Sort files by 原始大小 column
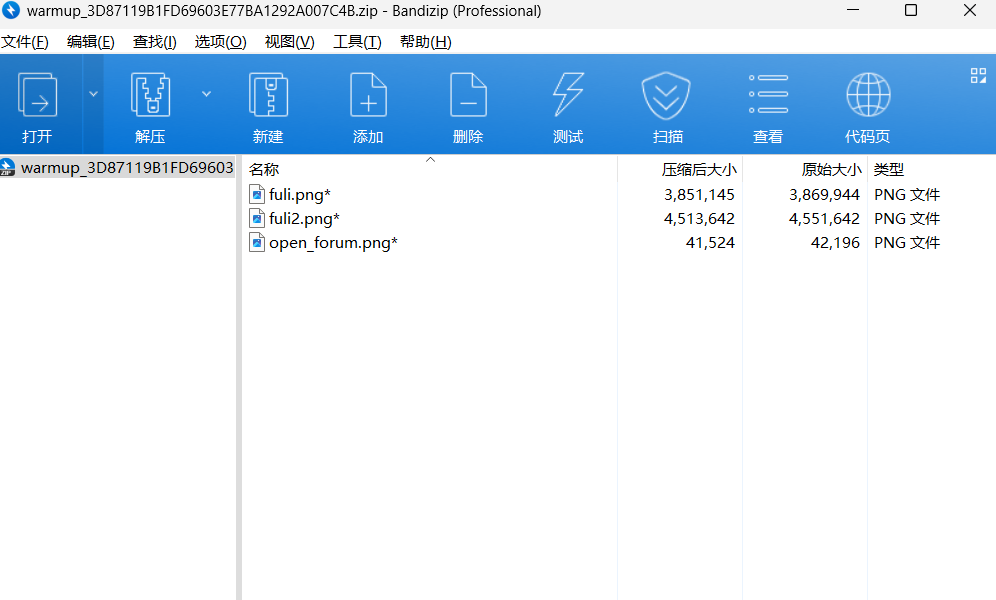The width and height of the screenshot is (996, 600). coord(829,168)
